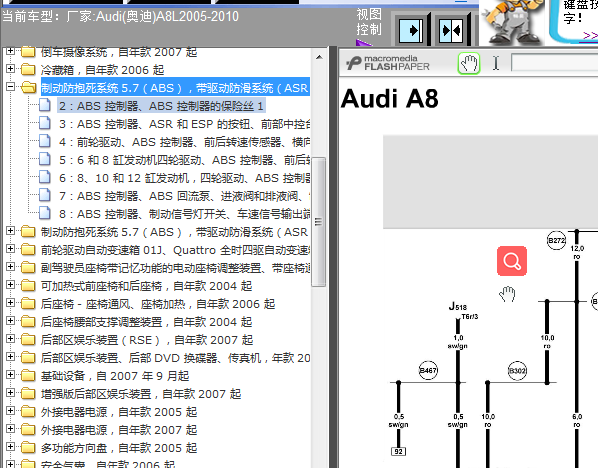
Task: Expand the 后座椅腰部支撑调整装置 folder
Action: coord(11,321)
